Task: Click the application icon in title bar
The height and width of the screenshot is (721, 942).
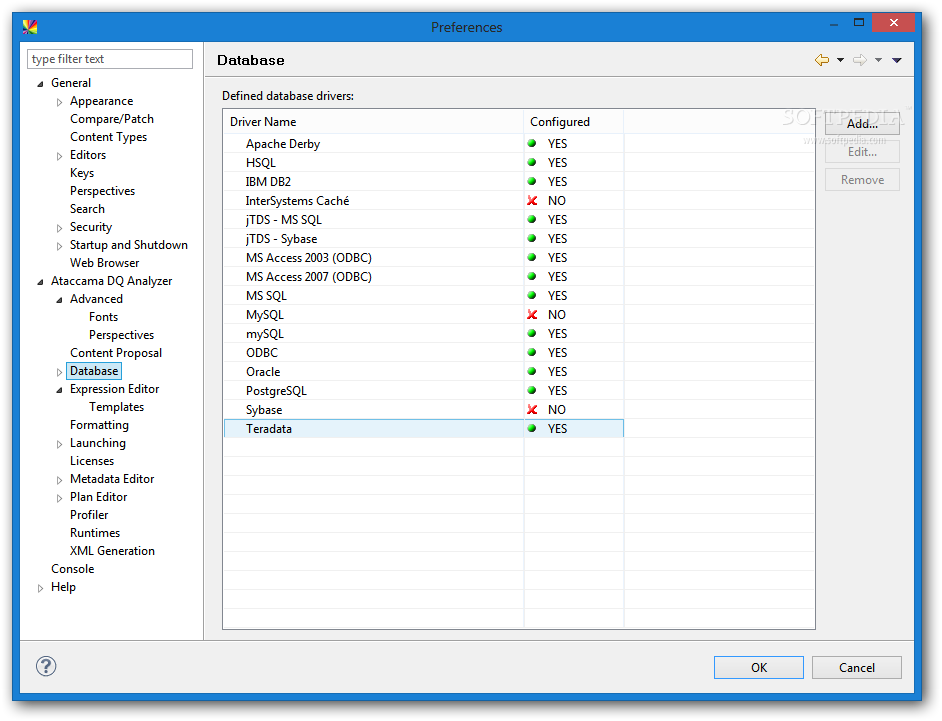Action: click(30, 27)
